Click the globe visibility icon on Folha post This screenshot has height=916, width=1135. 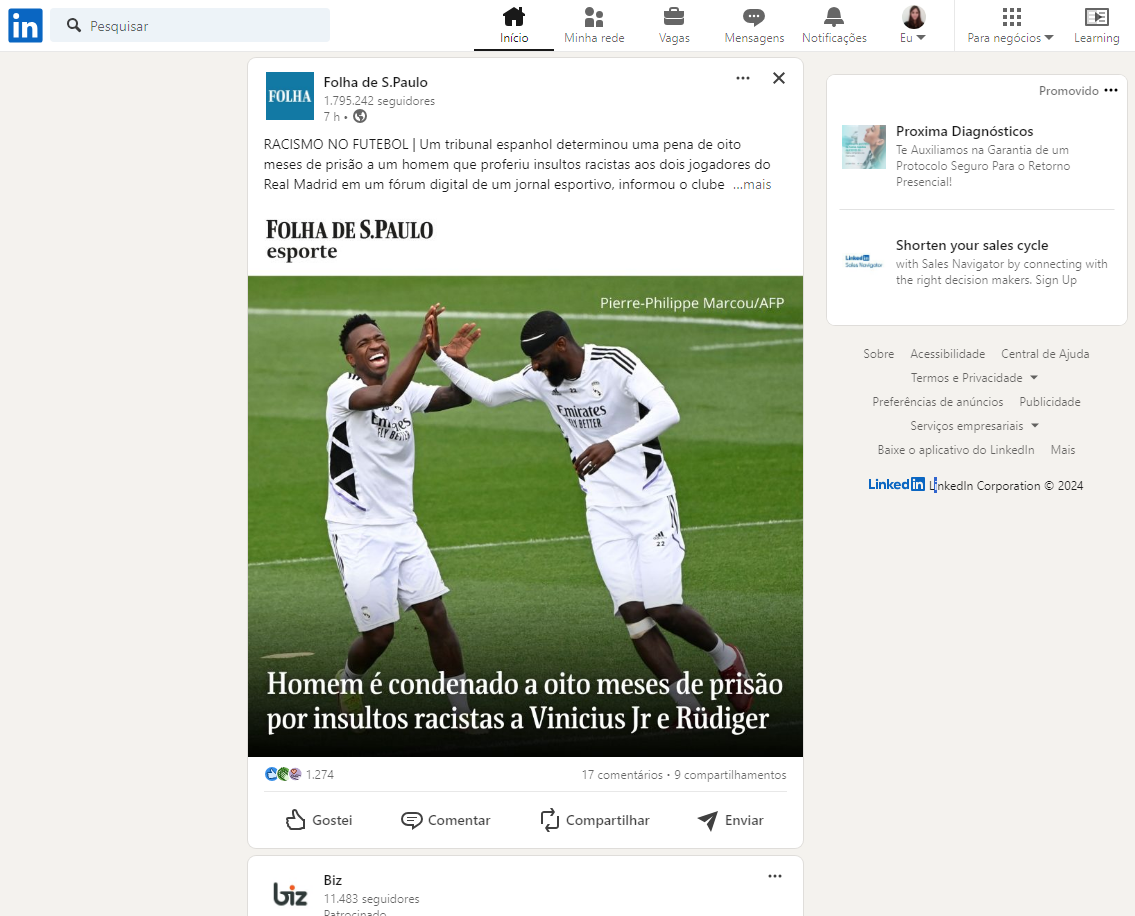coord(360,117)
